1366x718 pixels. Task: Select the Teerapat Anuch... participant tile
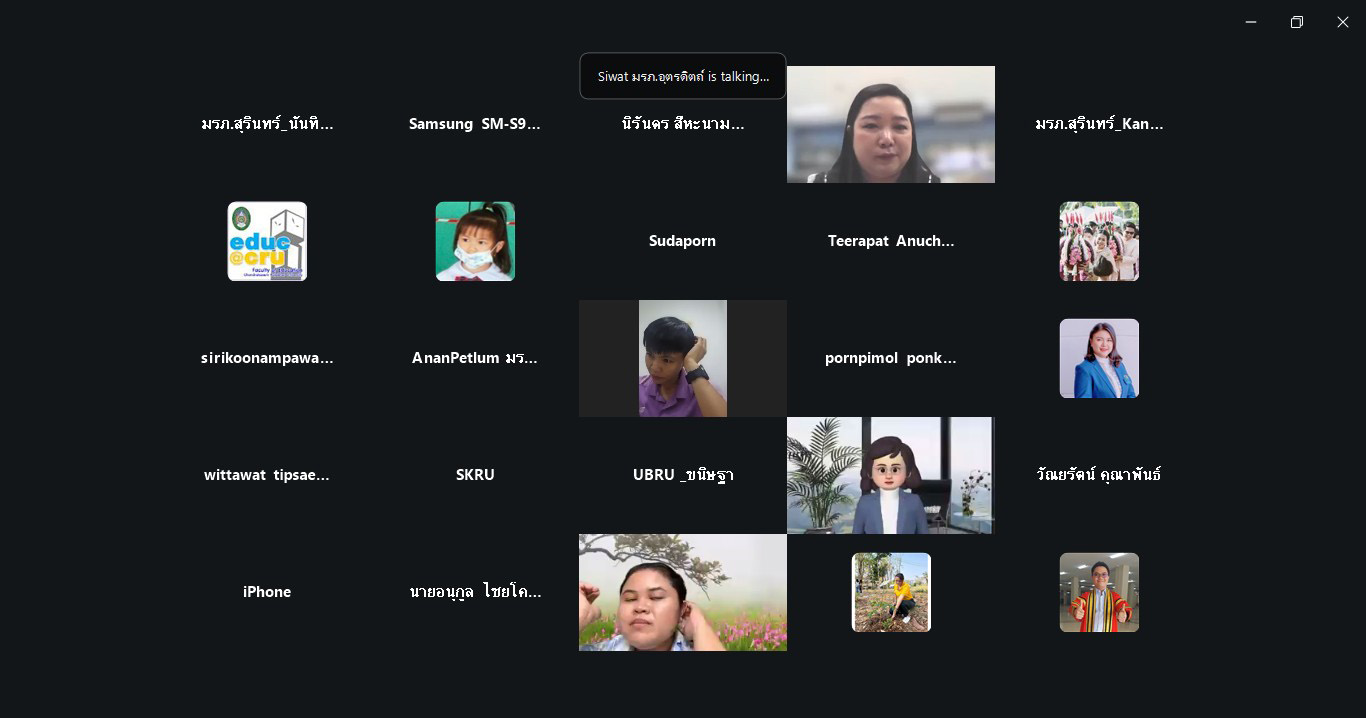point(891,241)
